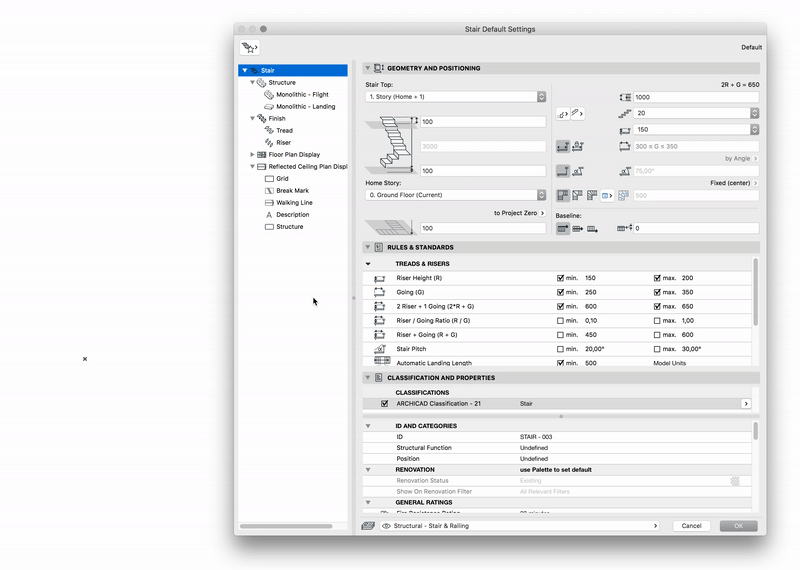Viewport: 800px width, 570px height.
Task: Open the 'to Project Zero' reference popup
Action: pyautogui.click(x=520, y=213)
